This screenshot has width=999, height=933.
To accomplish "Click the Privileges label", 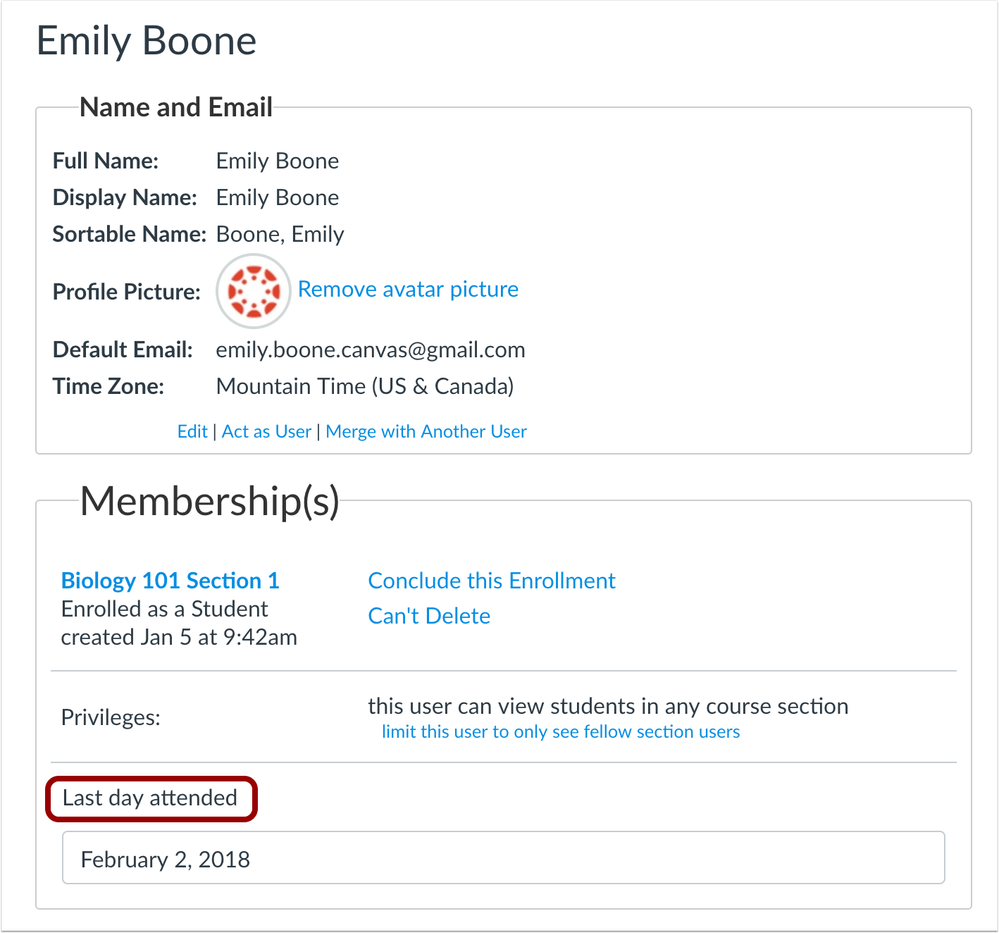I will pos(110,718).
